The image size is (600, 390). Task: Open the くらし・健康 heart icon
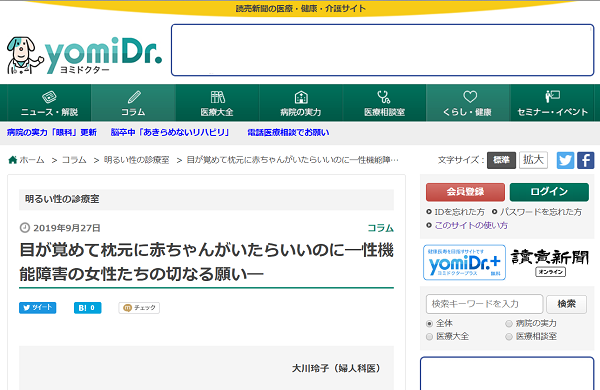(470, 96)
